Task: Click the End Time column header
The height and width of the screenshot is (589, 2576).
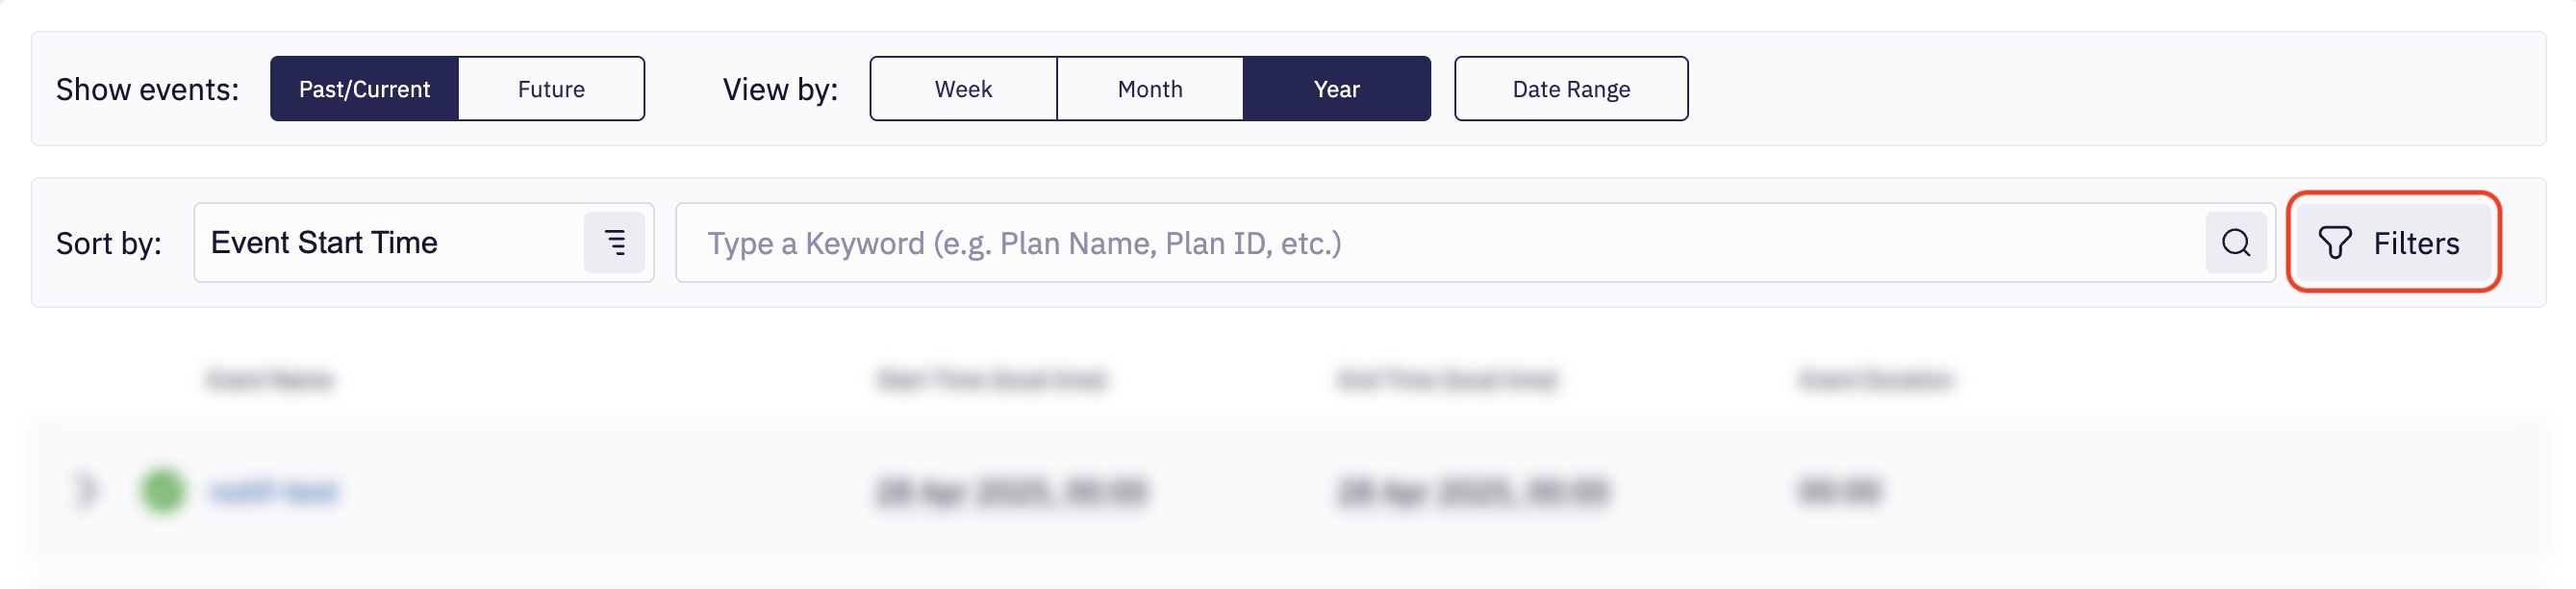Action: point(1447,380)
